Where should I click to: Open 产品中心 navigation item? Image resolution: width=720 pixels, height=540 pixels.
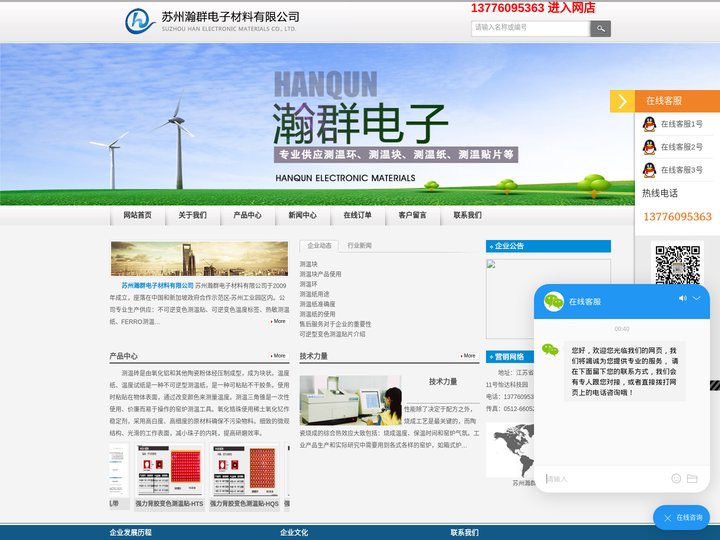pyautogui.click(x=248, y=215)
